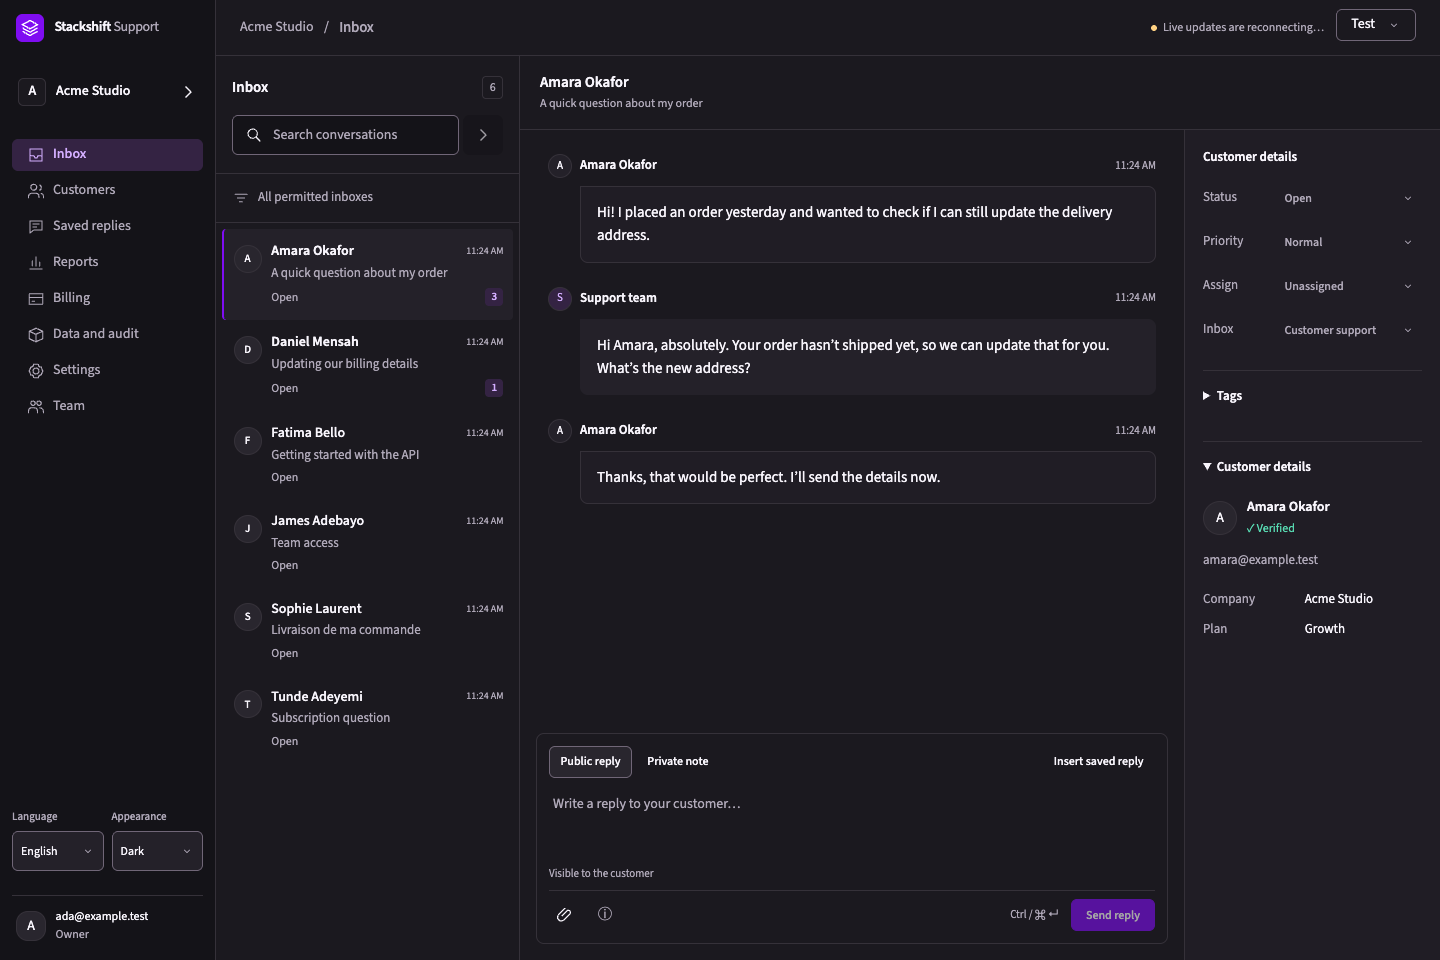Click the attachment paperclip icon

point(564,915)
